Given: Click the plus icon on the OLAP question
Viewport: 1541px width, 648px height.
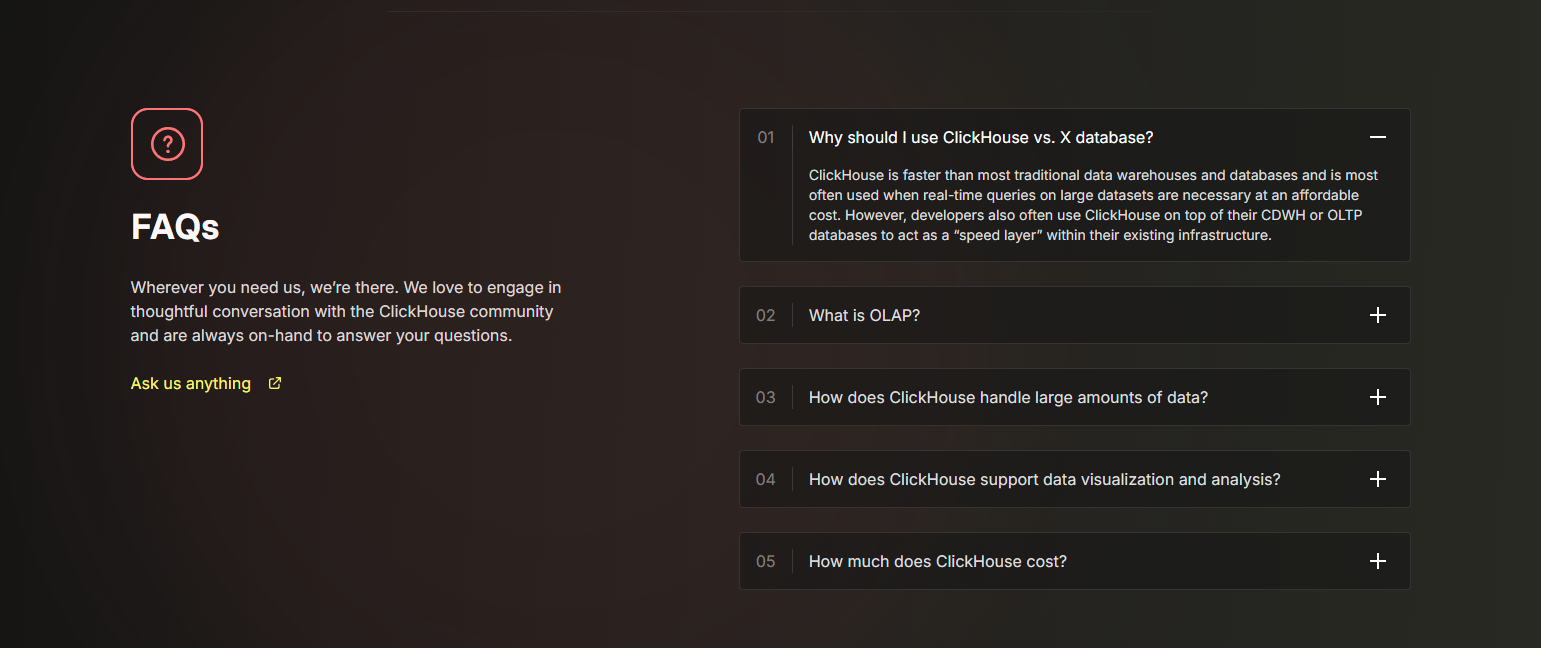Looking at the screenshot, I should coord(1377,314).
